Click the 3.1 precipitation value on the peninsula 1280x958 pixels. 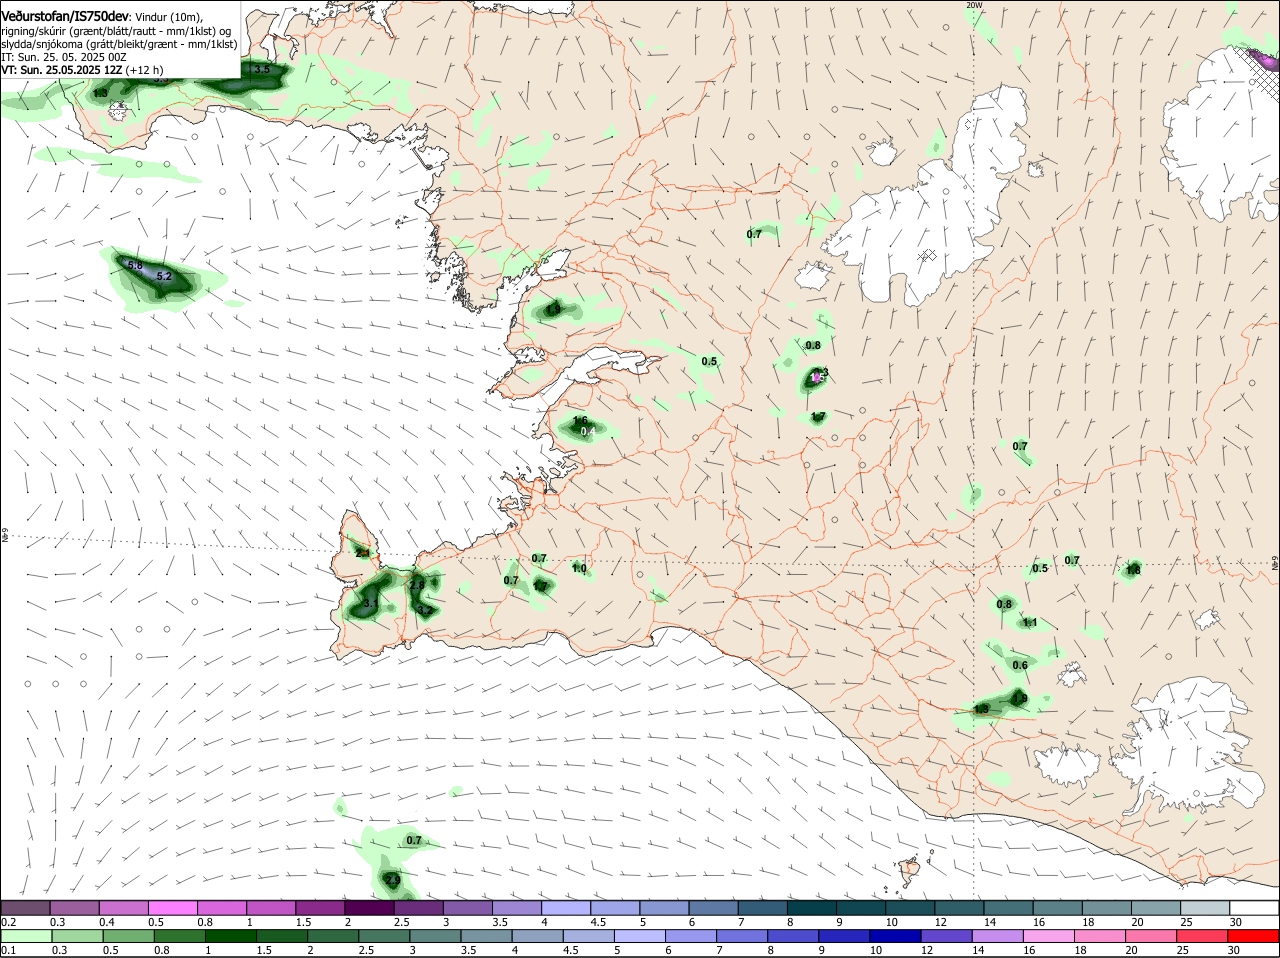[x=370, y=604]
